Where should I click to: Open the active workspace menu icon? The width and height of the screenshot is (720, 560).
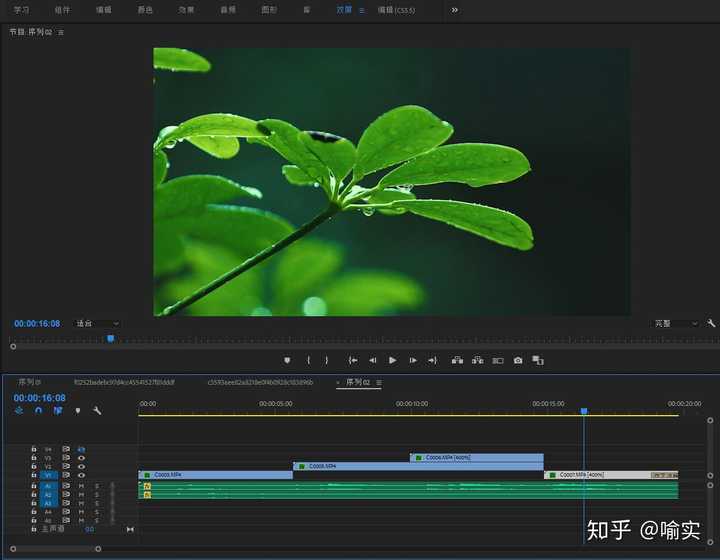click(362, 10)
